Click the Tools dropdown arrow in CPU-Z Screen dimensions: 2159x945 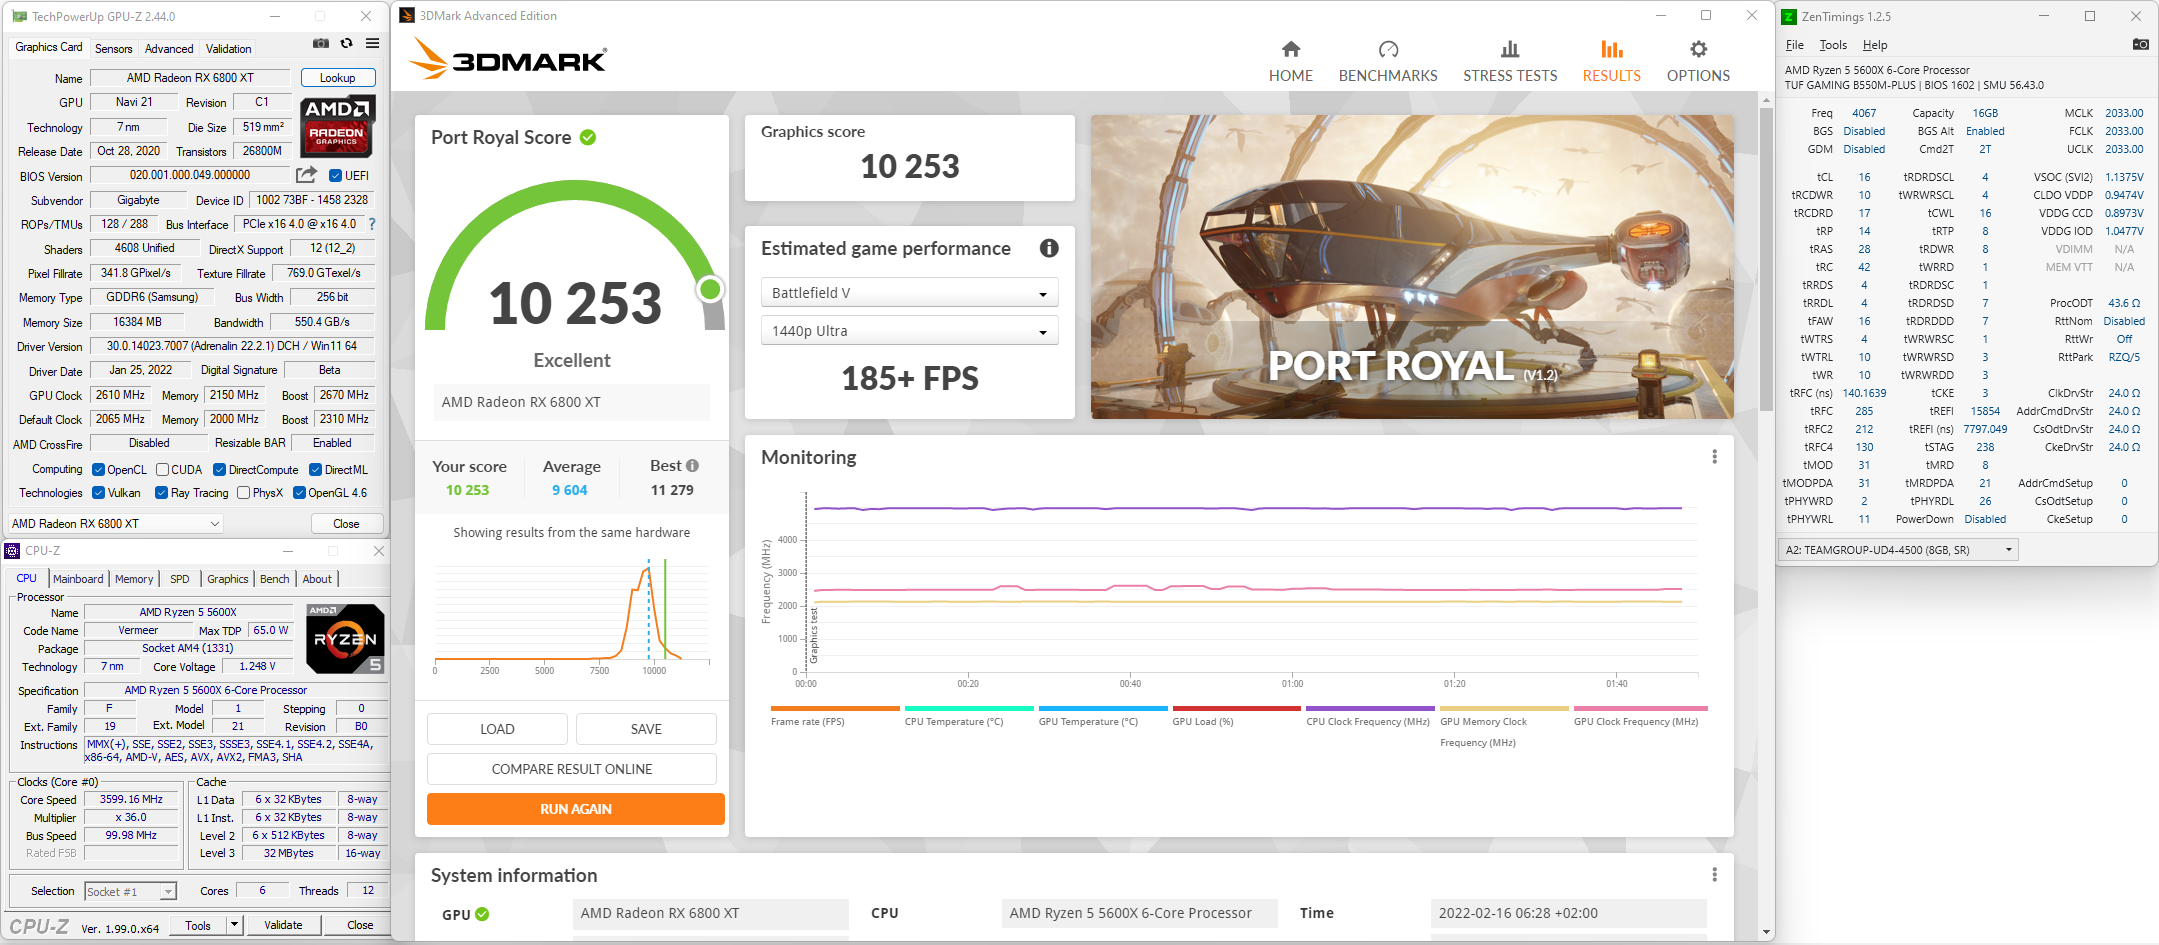(235, 925)
